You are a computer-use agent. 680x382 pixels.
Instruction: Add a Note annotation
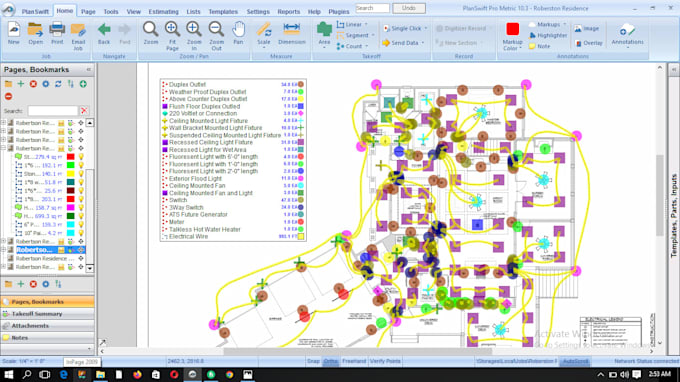[539, 46]
